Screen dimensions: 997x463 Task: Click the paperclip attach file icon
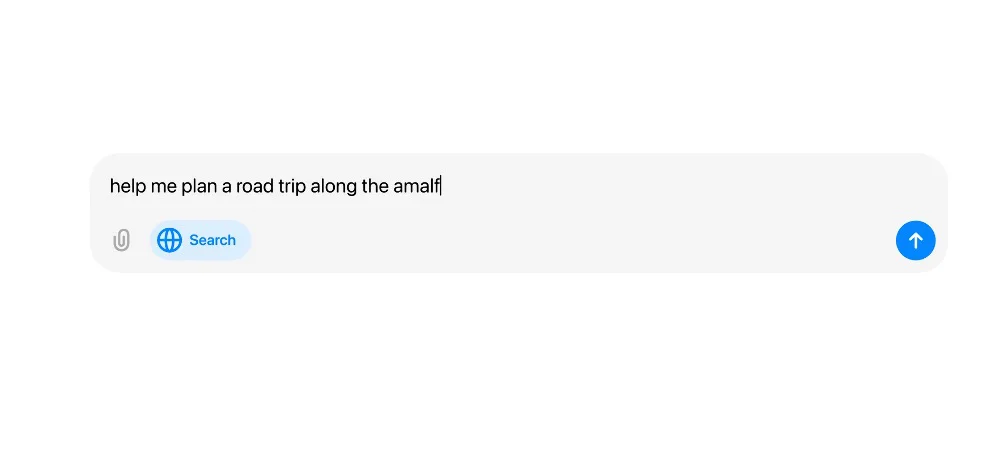click(x=121, y=241)
